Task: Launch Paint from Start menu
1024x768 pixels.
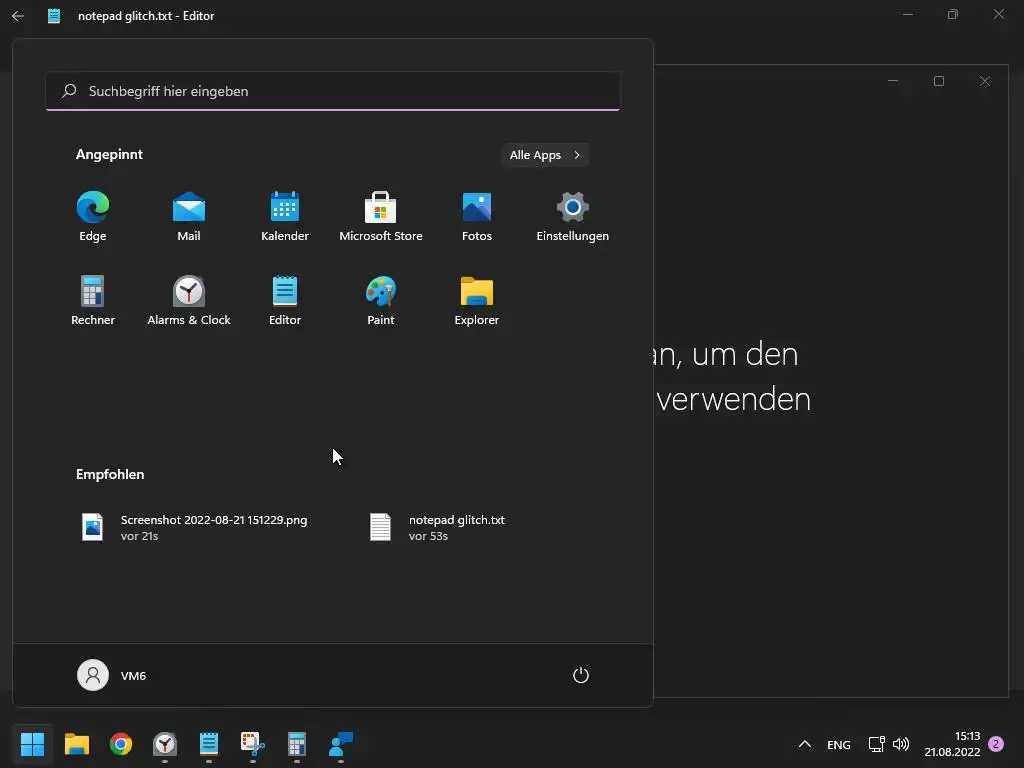Action: tap(381, 300)
